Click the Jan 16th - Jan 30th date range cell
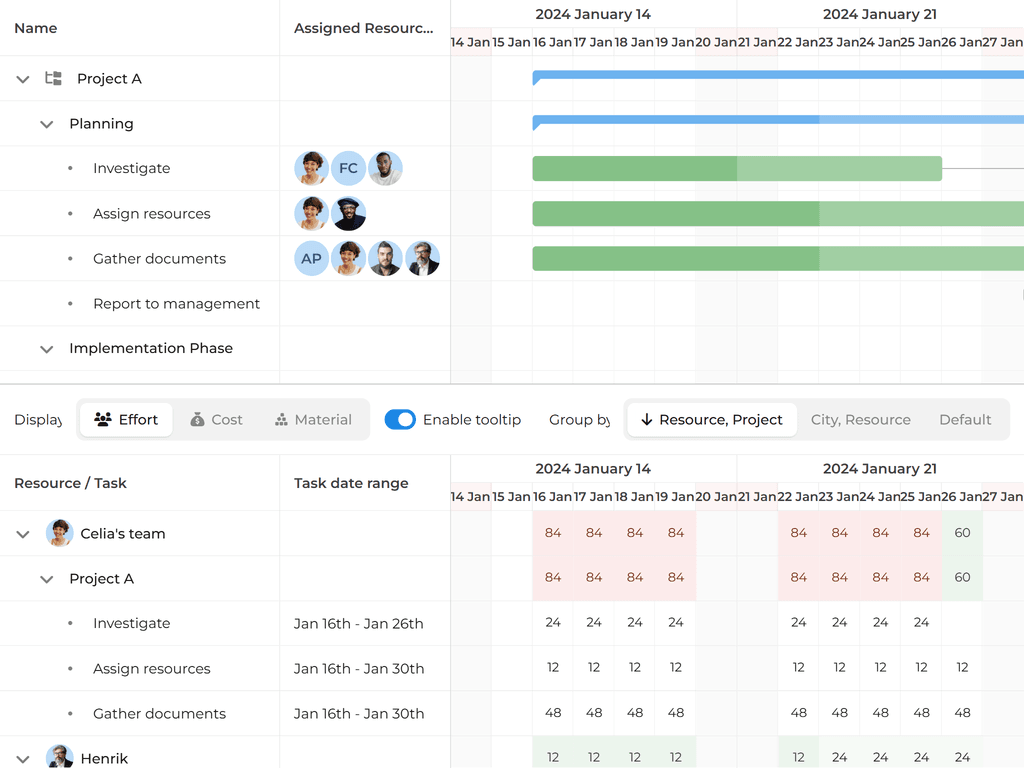Screen dimensions: 1024x768 357,668
